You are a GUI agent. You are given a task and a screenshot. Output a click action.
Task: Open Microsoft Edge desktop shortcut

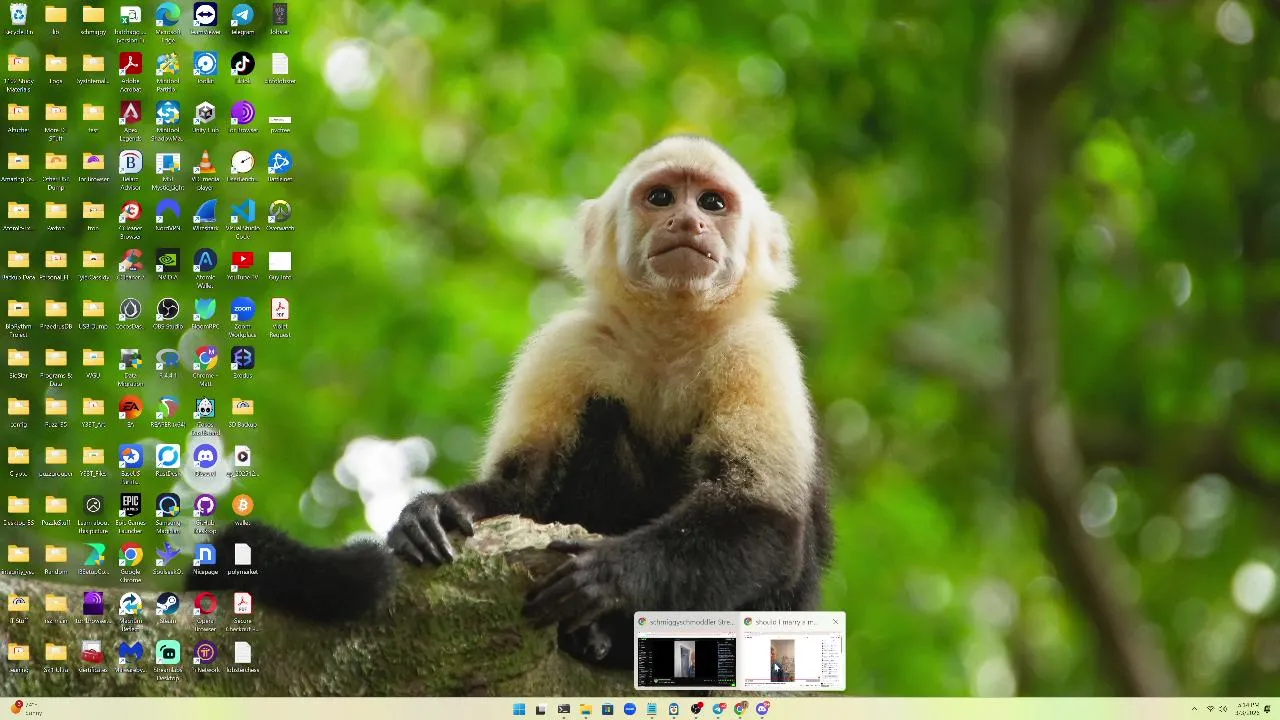click(168, 19)
